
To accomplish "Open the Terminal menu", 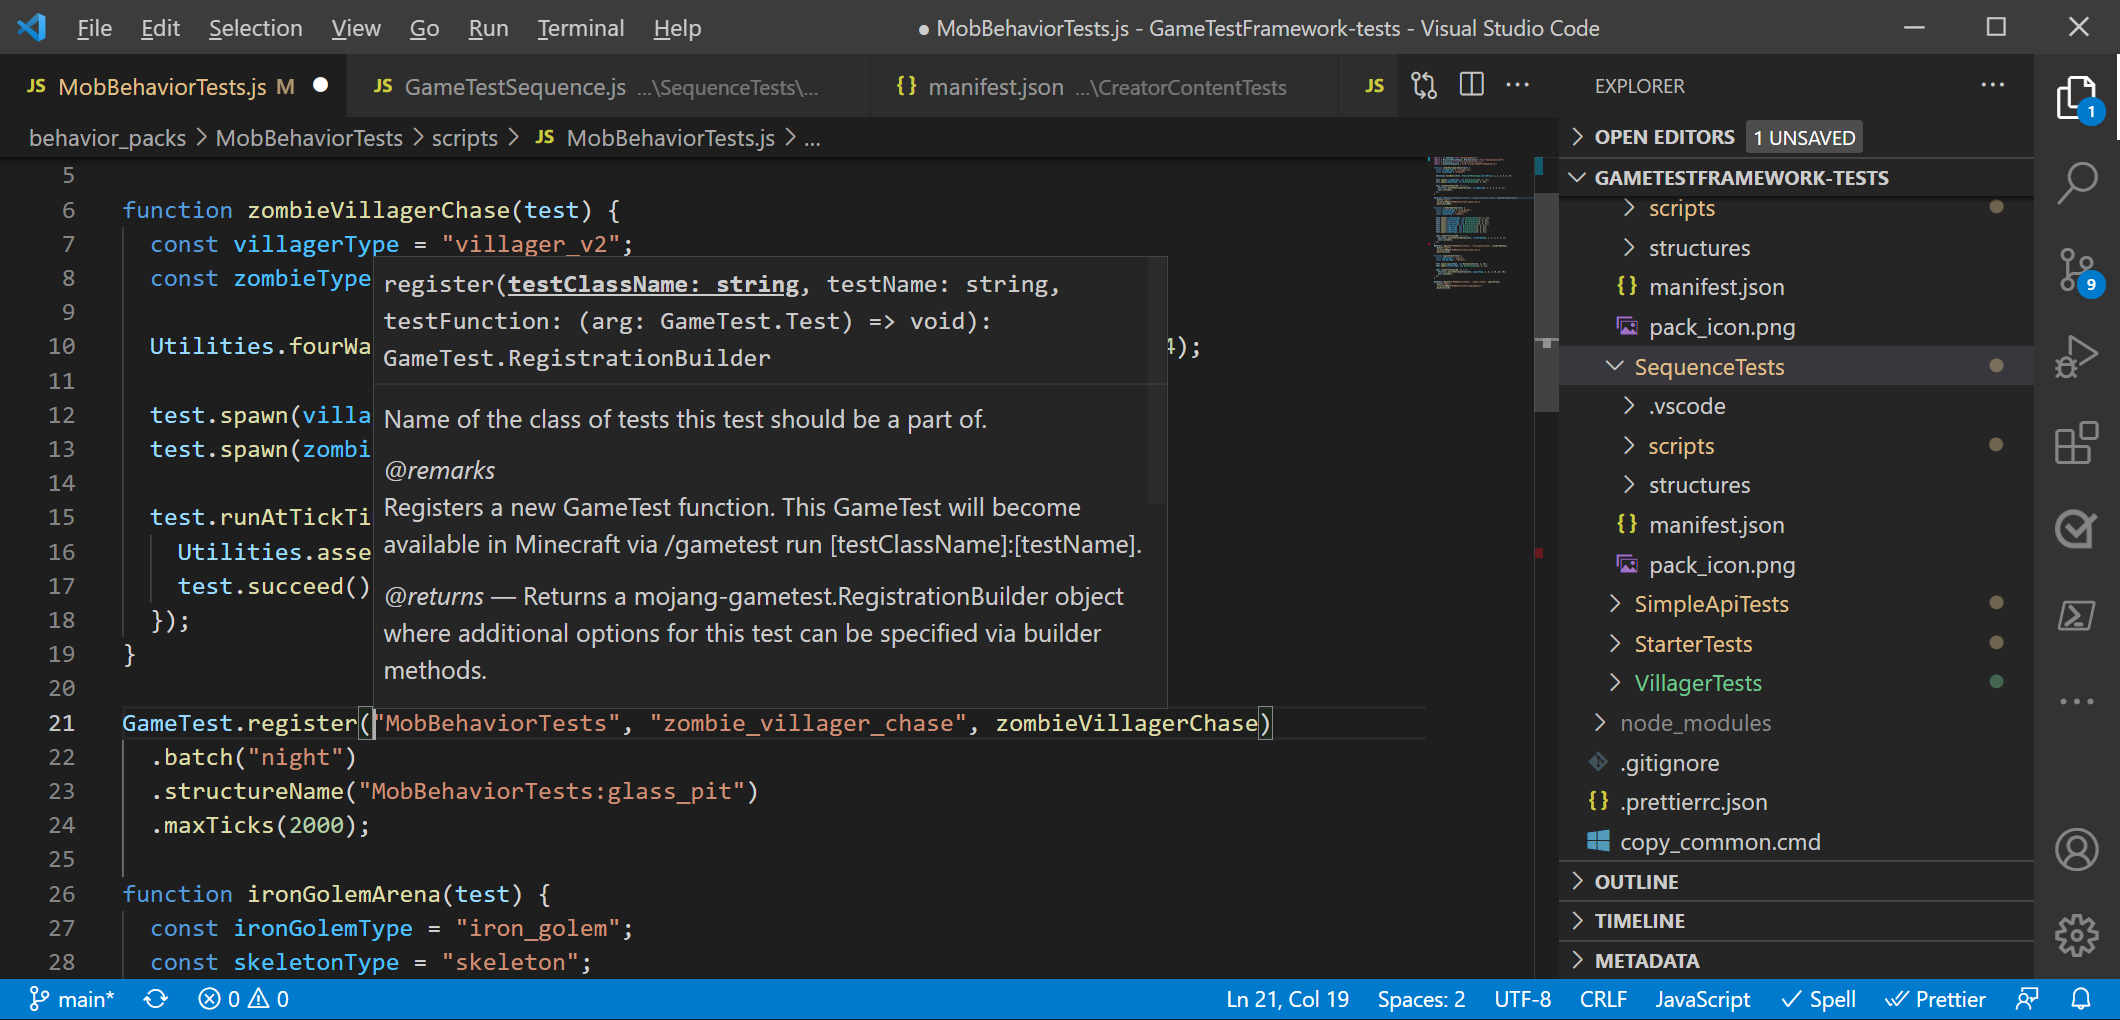I will pos(580,28).
